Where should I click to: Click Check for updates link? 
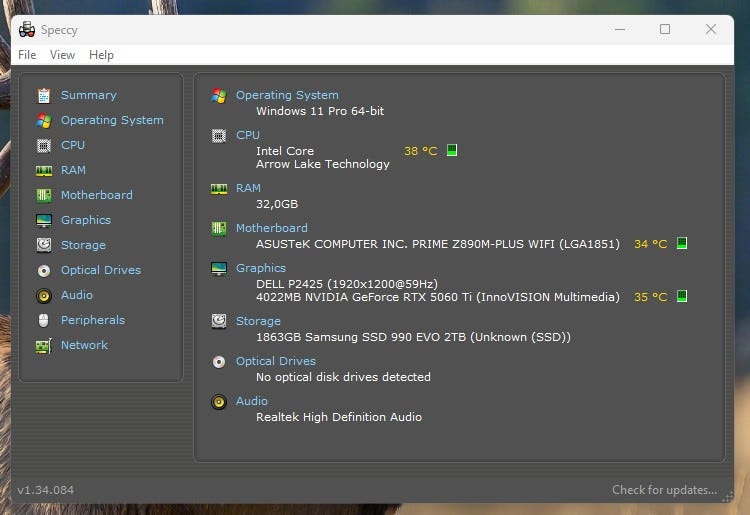click(664, 490)
